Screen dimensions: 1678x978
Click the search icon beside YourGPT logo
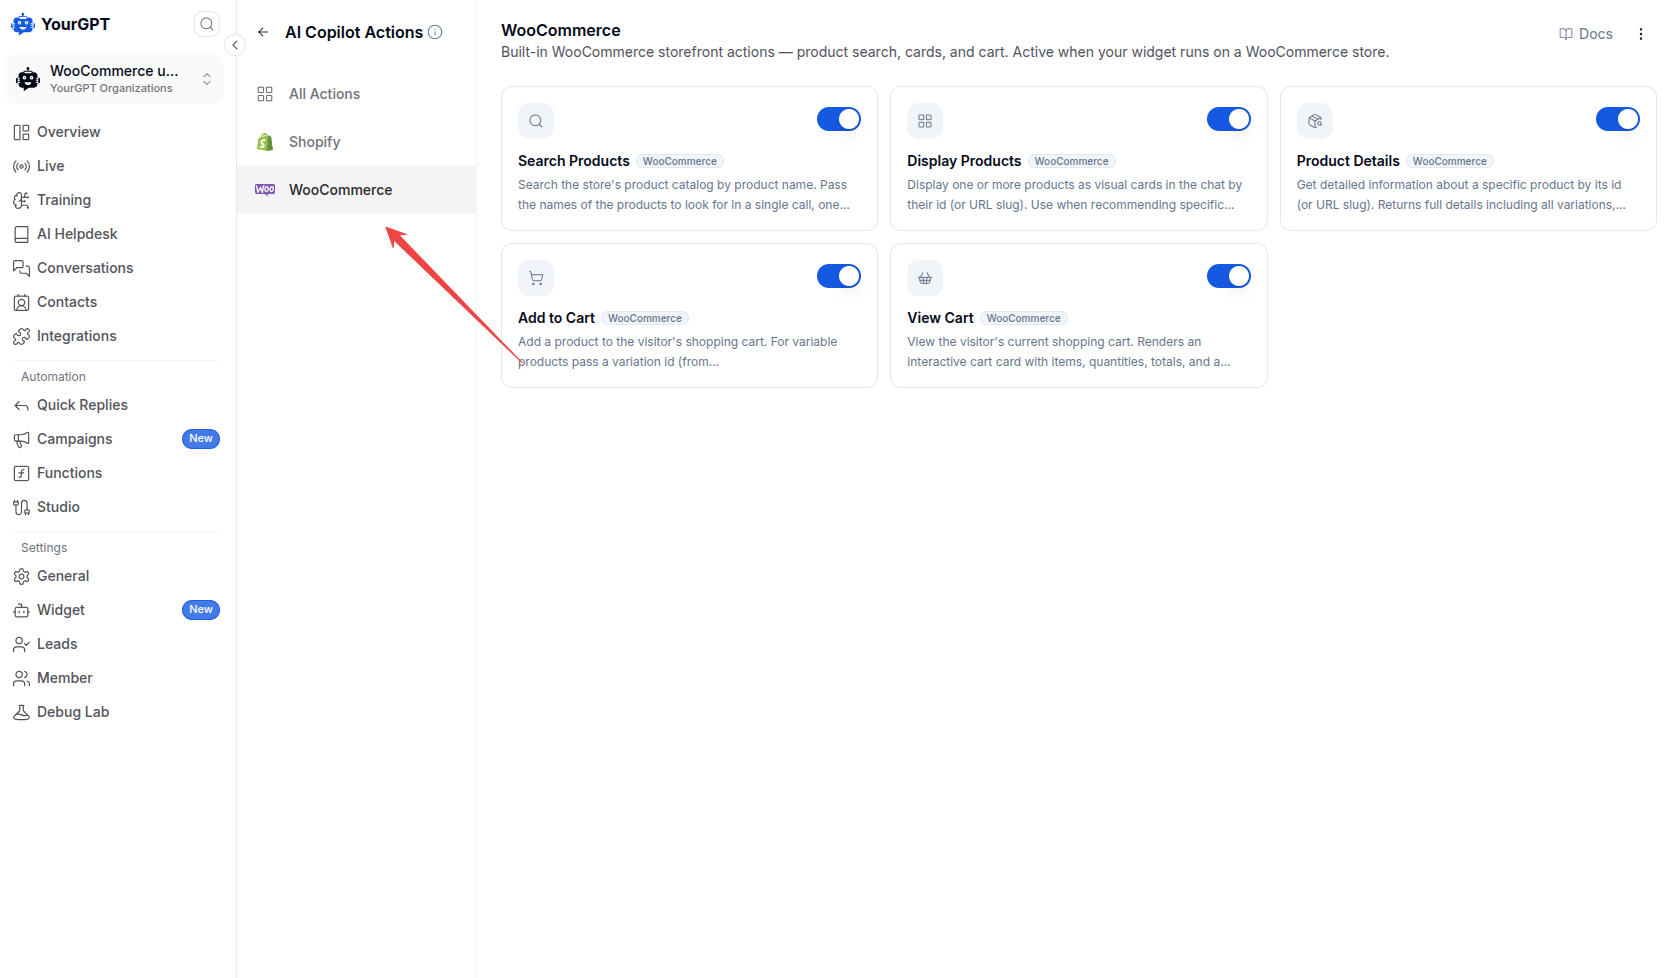point(207,24)
